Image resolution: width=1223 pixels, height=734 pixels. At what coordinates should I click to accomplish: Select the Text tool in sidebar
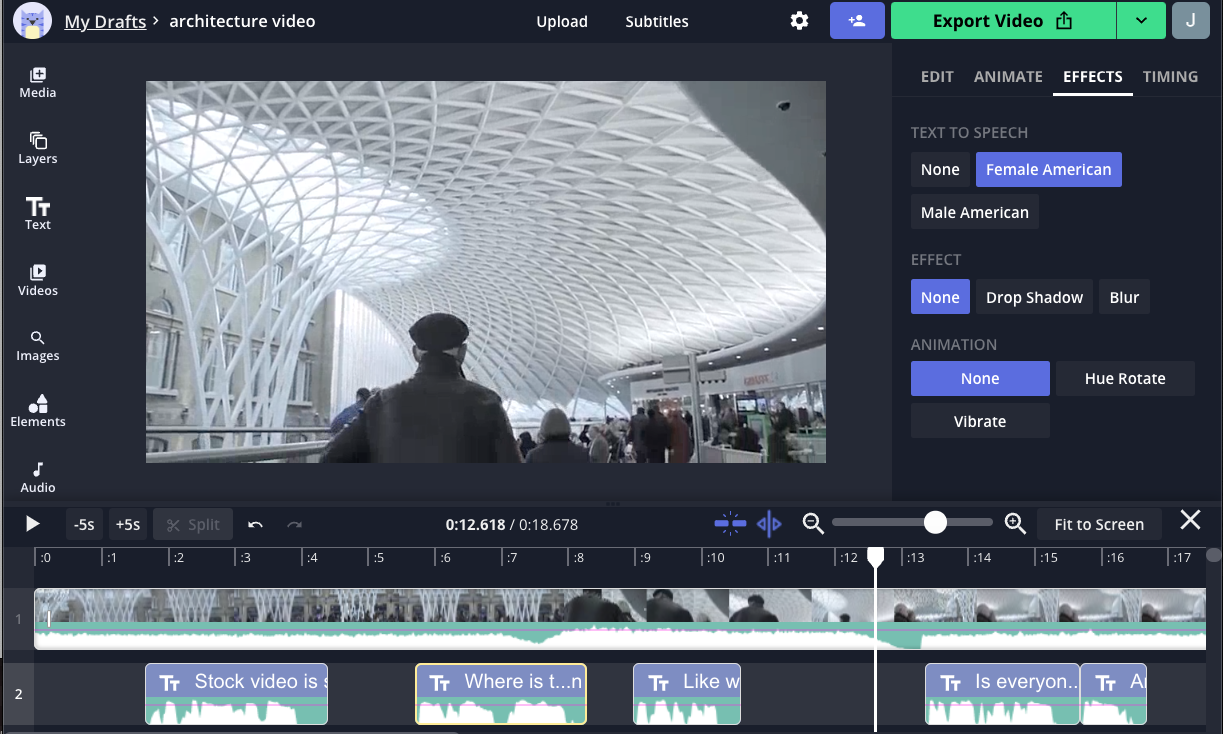[x=38, y=213]
